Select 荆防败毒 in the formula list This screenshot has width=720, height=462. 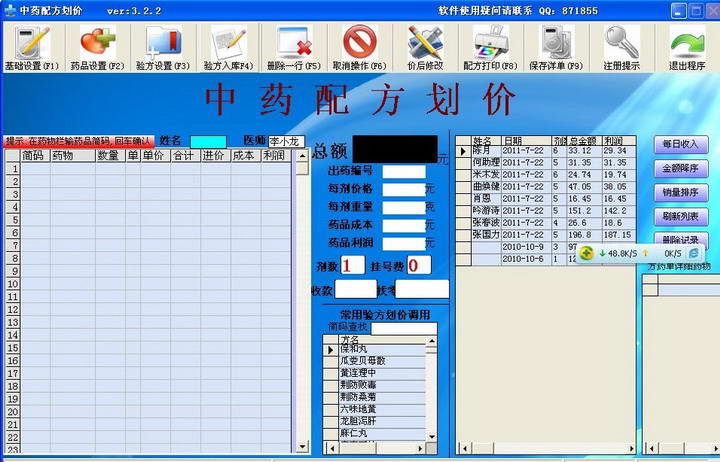(x=375, y=385)
